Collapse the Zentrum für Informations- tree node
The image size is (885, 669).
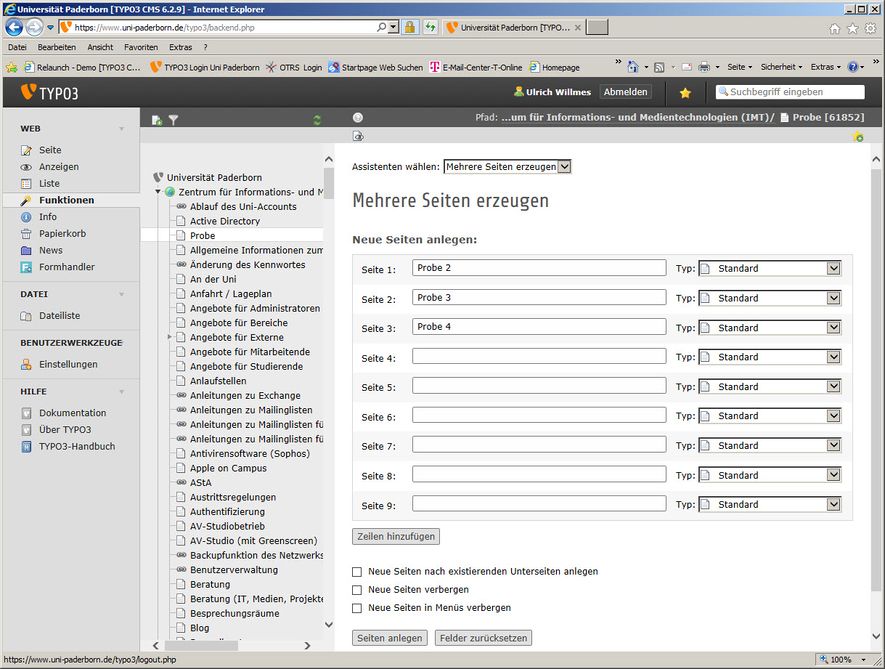coord(158,192)
